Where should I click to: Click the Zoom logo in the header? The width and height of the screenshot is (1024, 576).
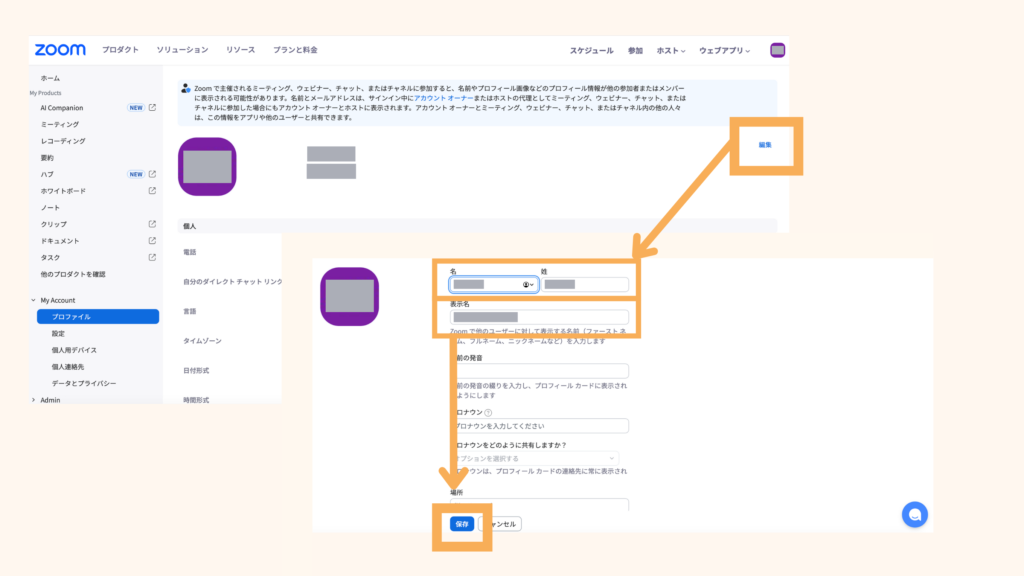[60, 50]
